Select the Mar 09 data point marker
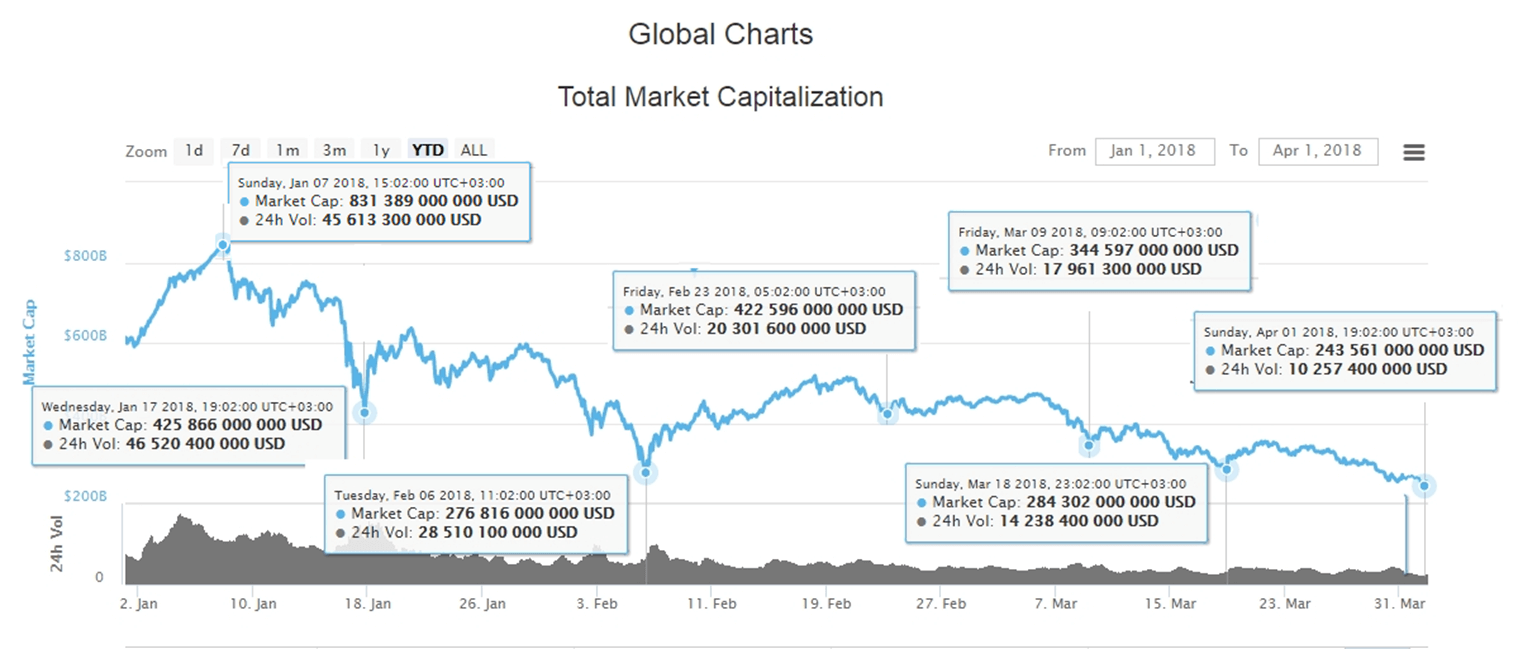The width and height of the screenshot is (1518, 649). click(1089, 445)
